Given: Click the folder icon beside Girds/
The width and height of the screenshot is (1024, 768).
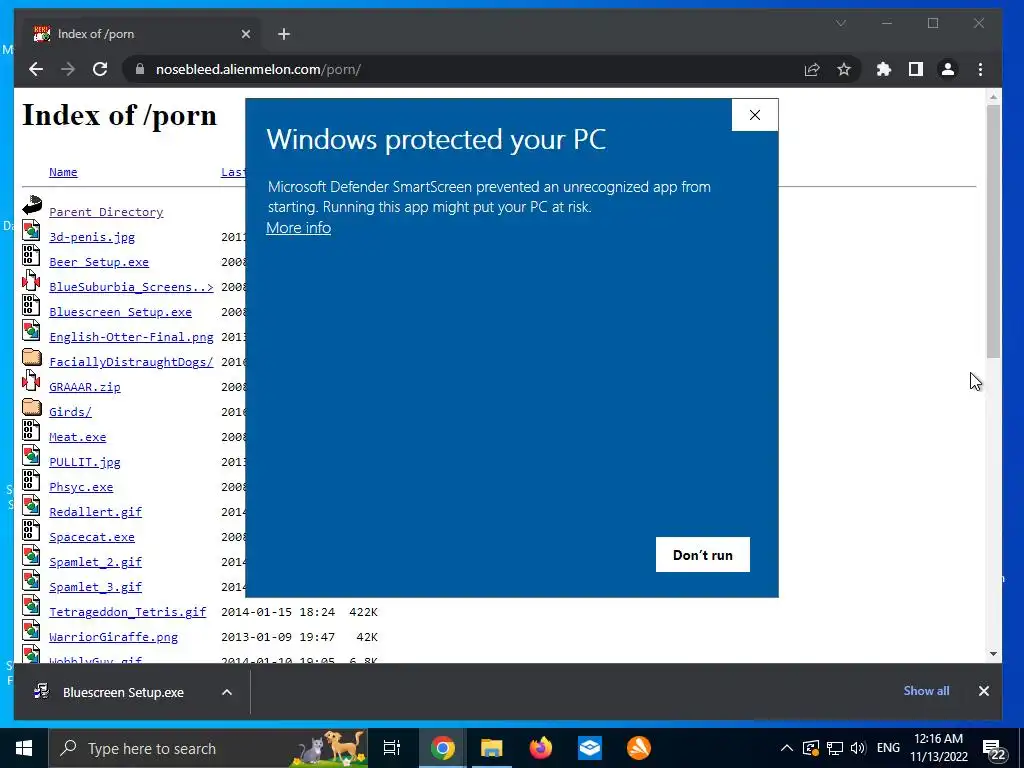Looking at the screenshot, I should [31, 408].
